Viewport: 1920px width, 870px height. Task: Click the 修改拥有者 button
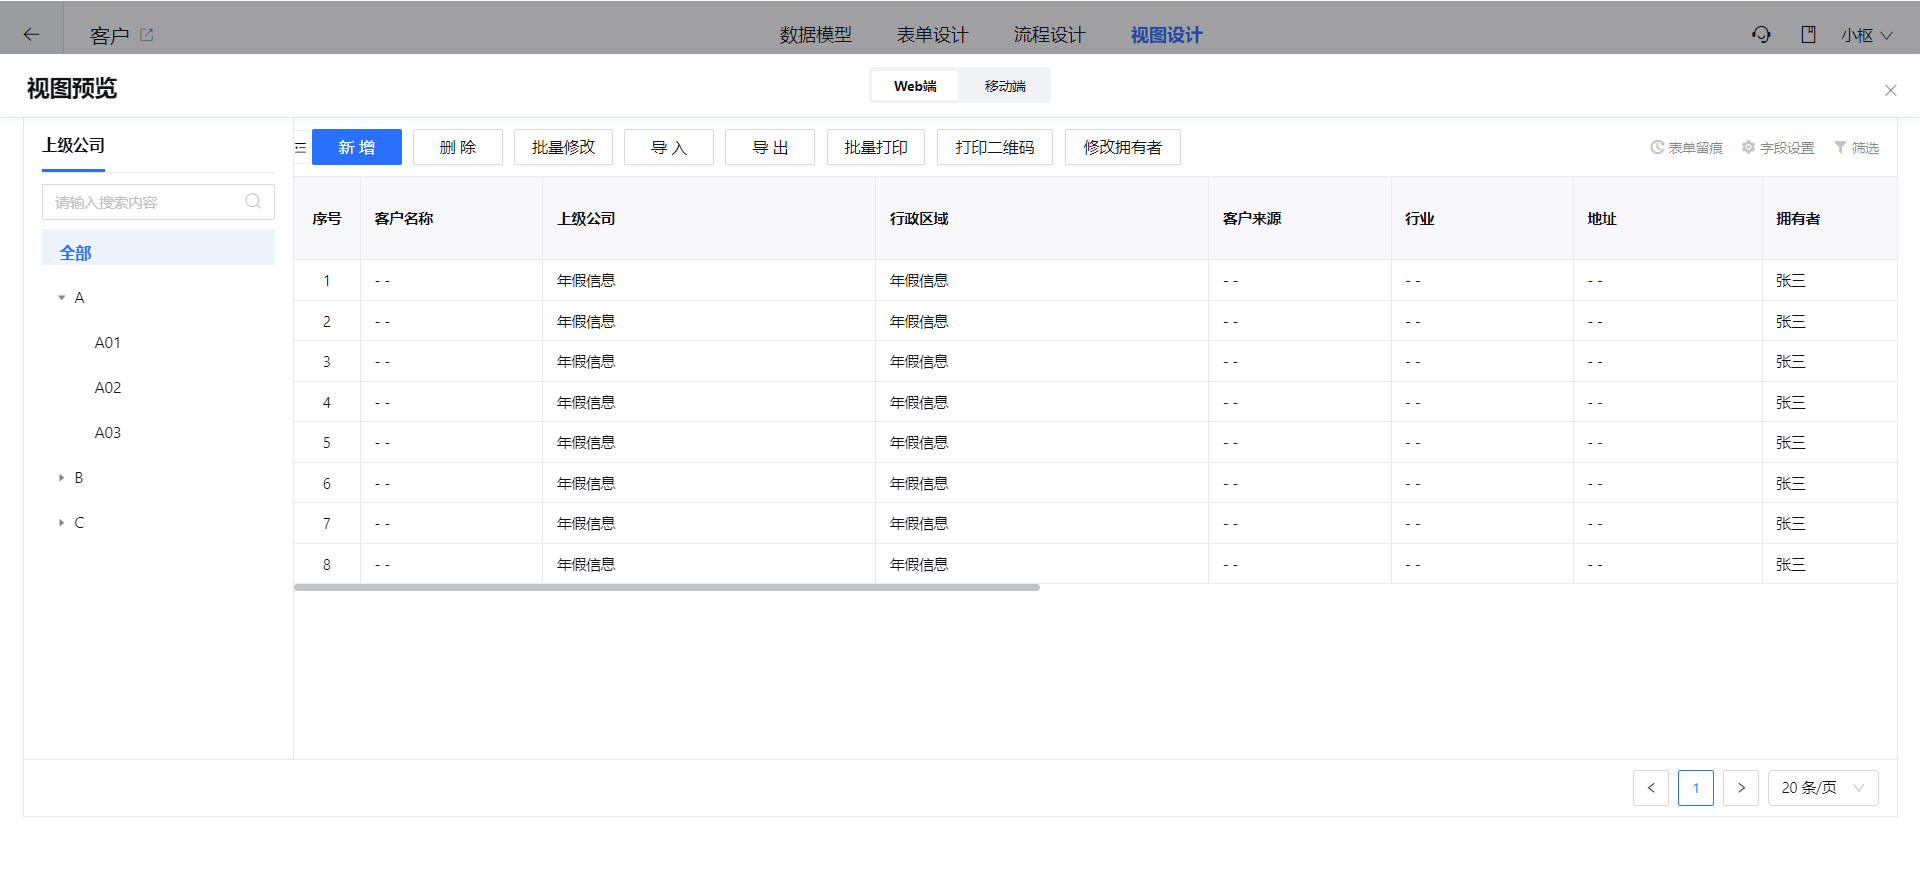click(1123, 147)
